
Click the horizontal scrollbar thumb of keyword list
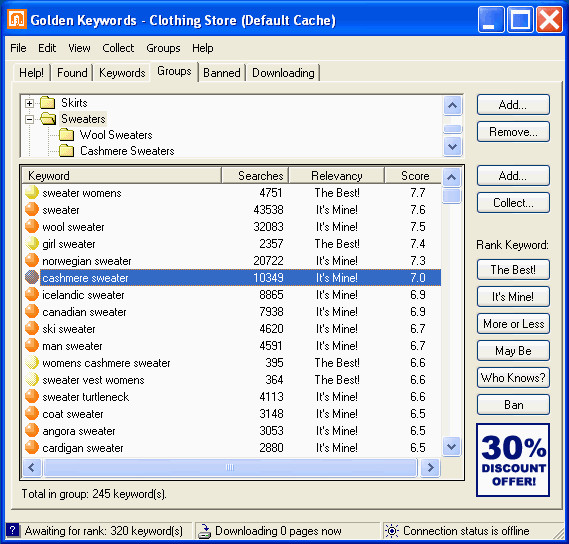230,467
